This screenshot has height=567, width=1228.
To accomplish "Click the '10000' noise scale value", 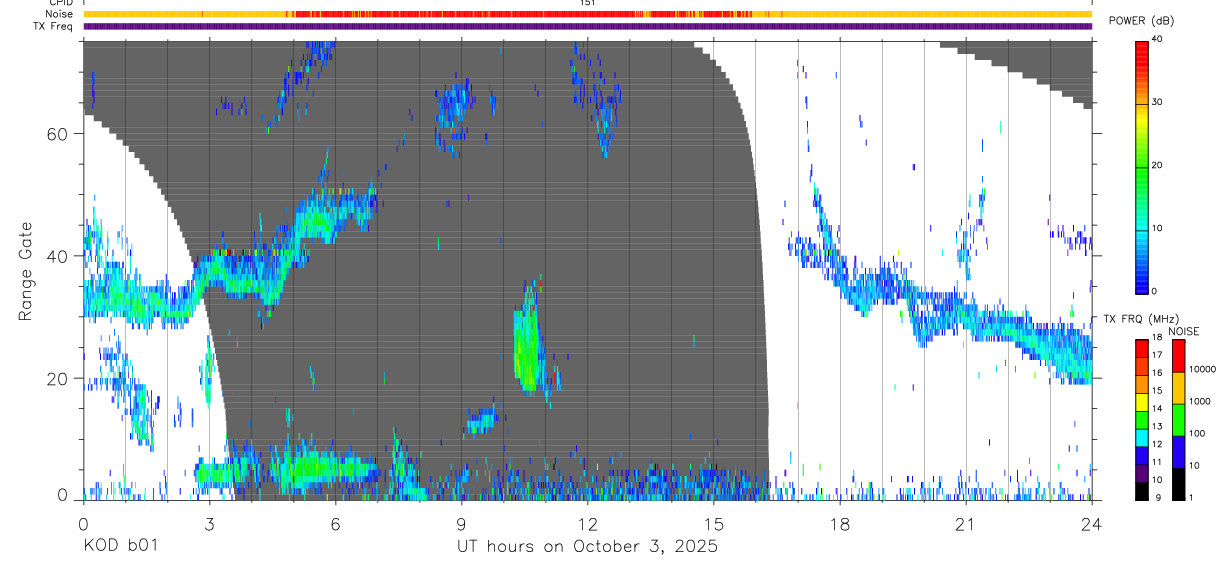I will coord(1204,369).
